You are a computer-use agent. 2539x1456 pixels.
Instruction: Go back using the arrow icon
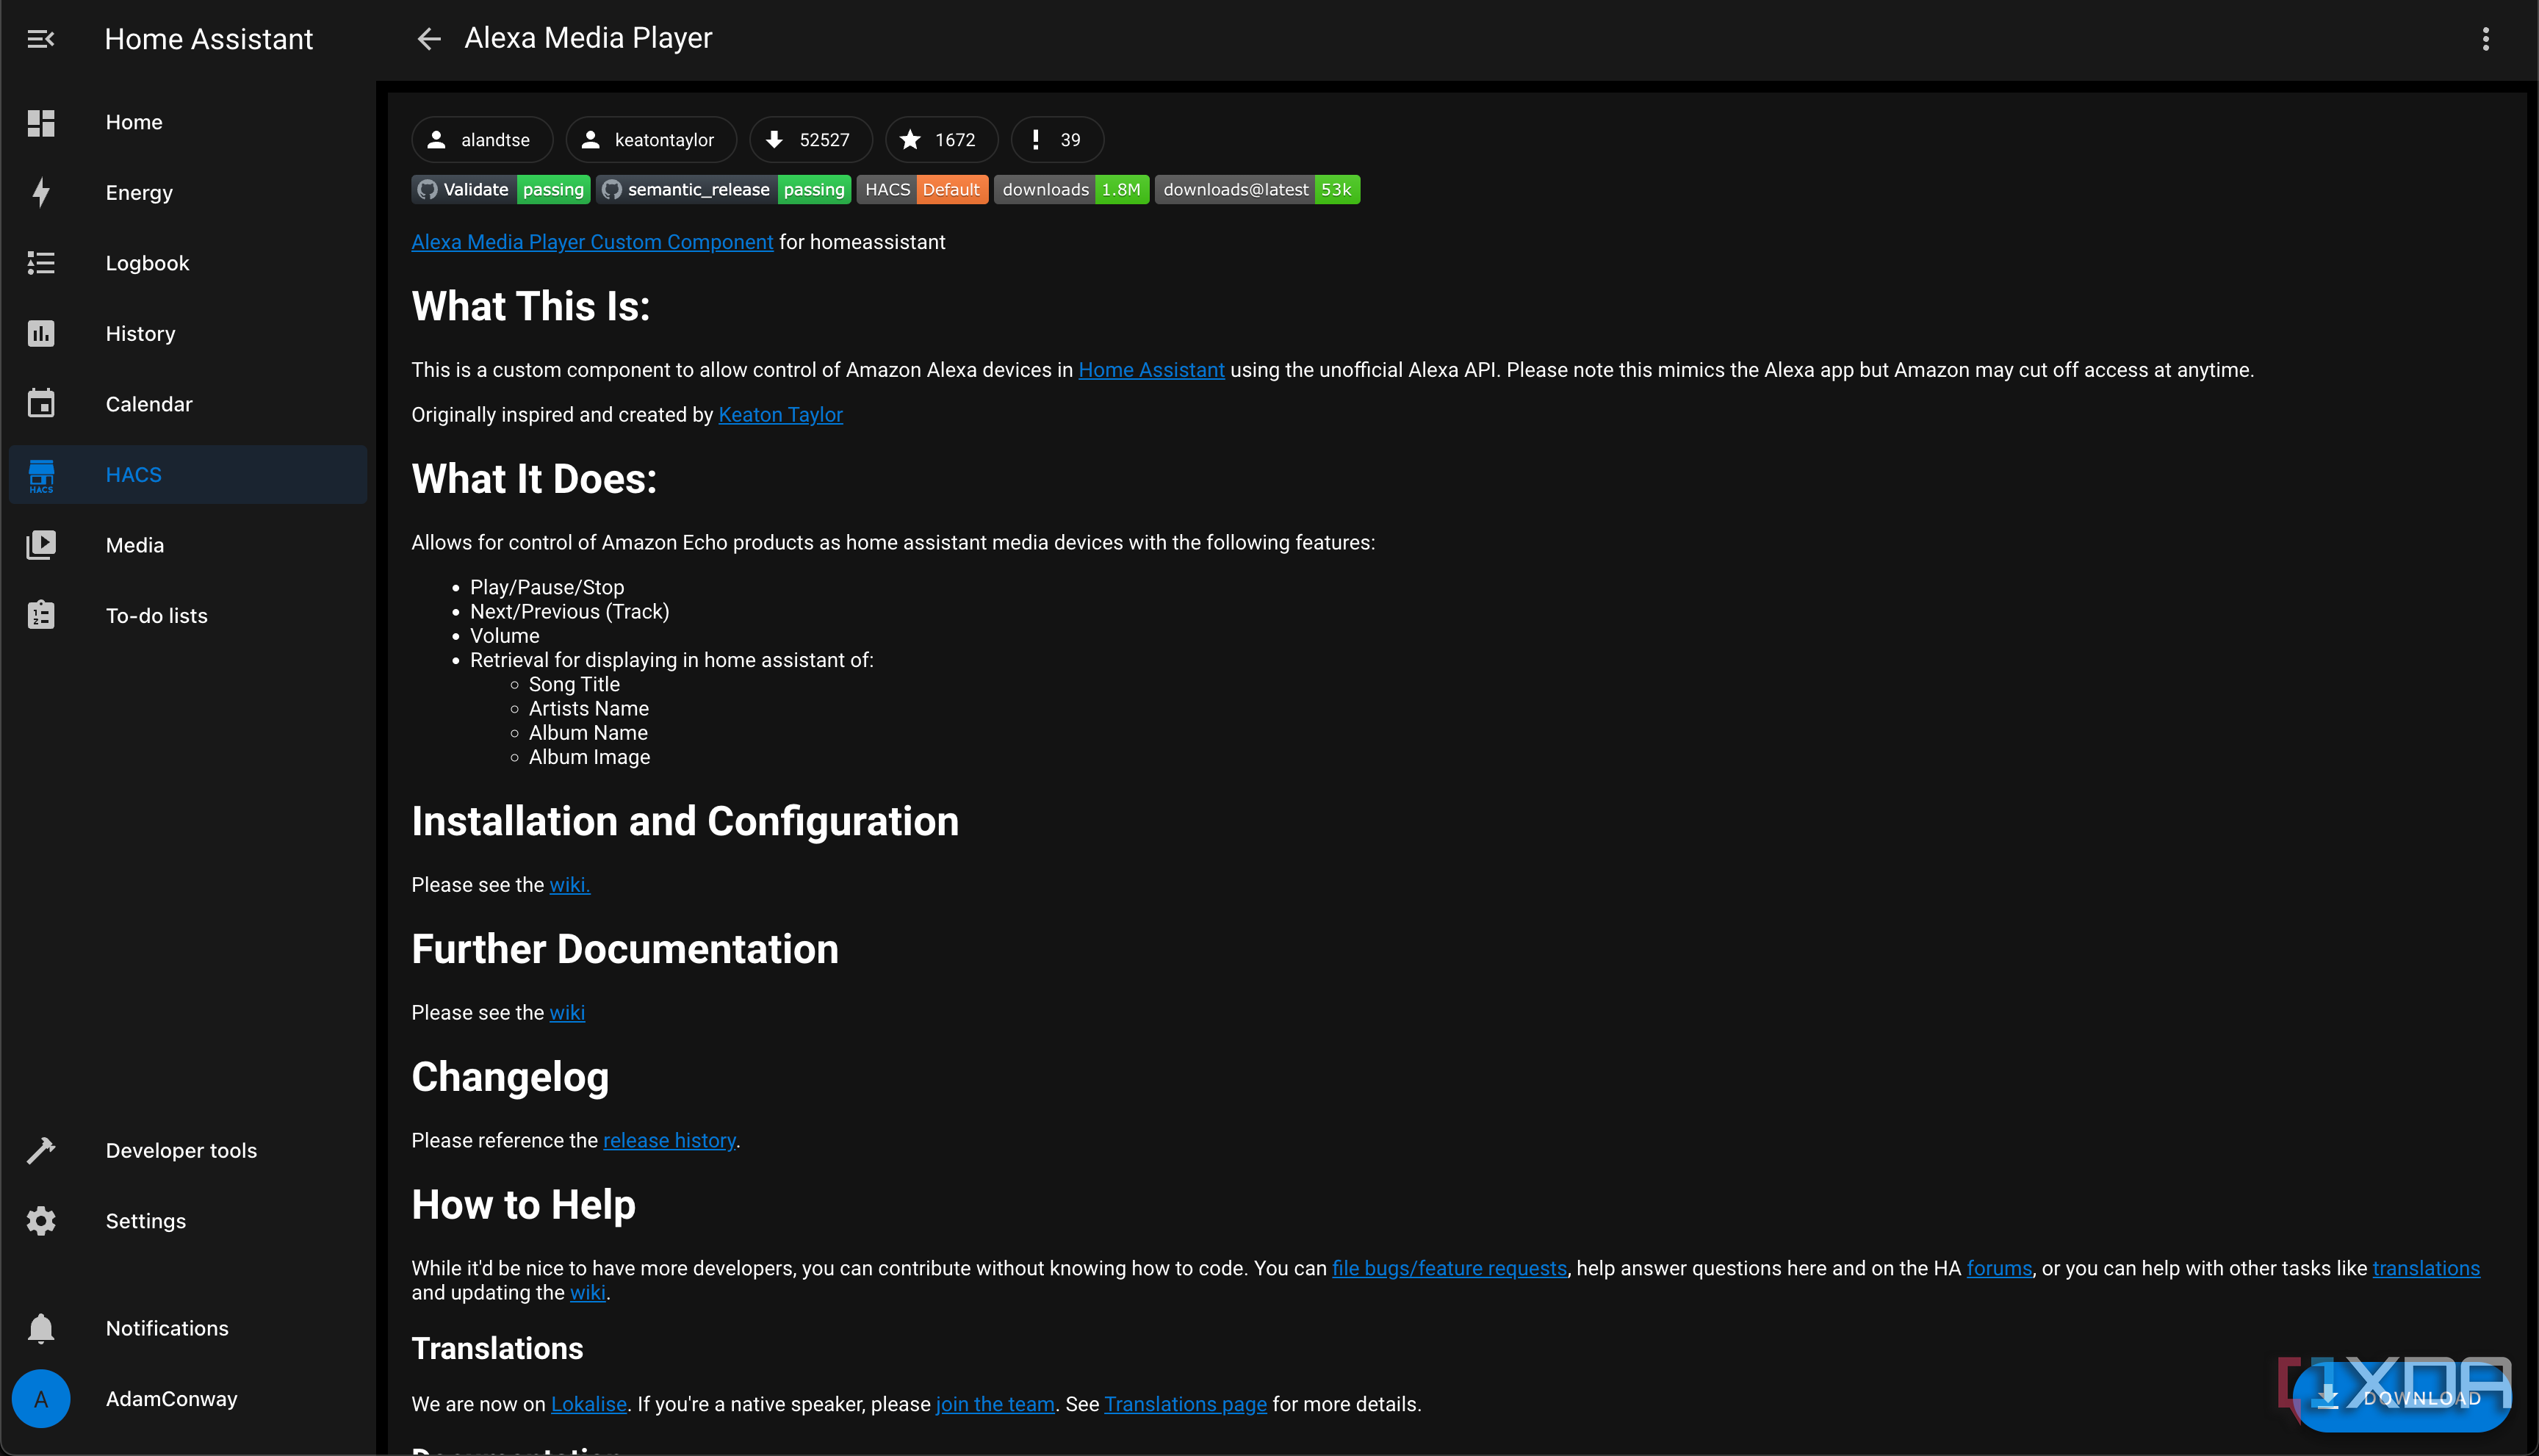(429, 39)
